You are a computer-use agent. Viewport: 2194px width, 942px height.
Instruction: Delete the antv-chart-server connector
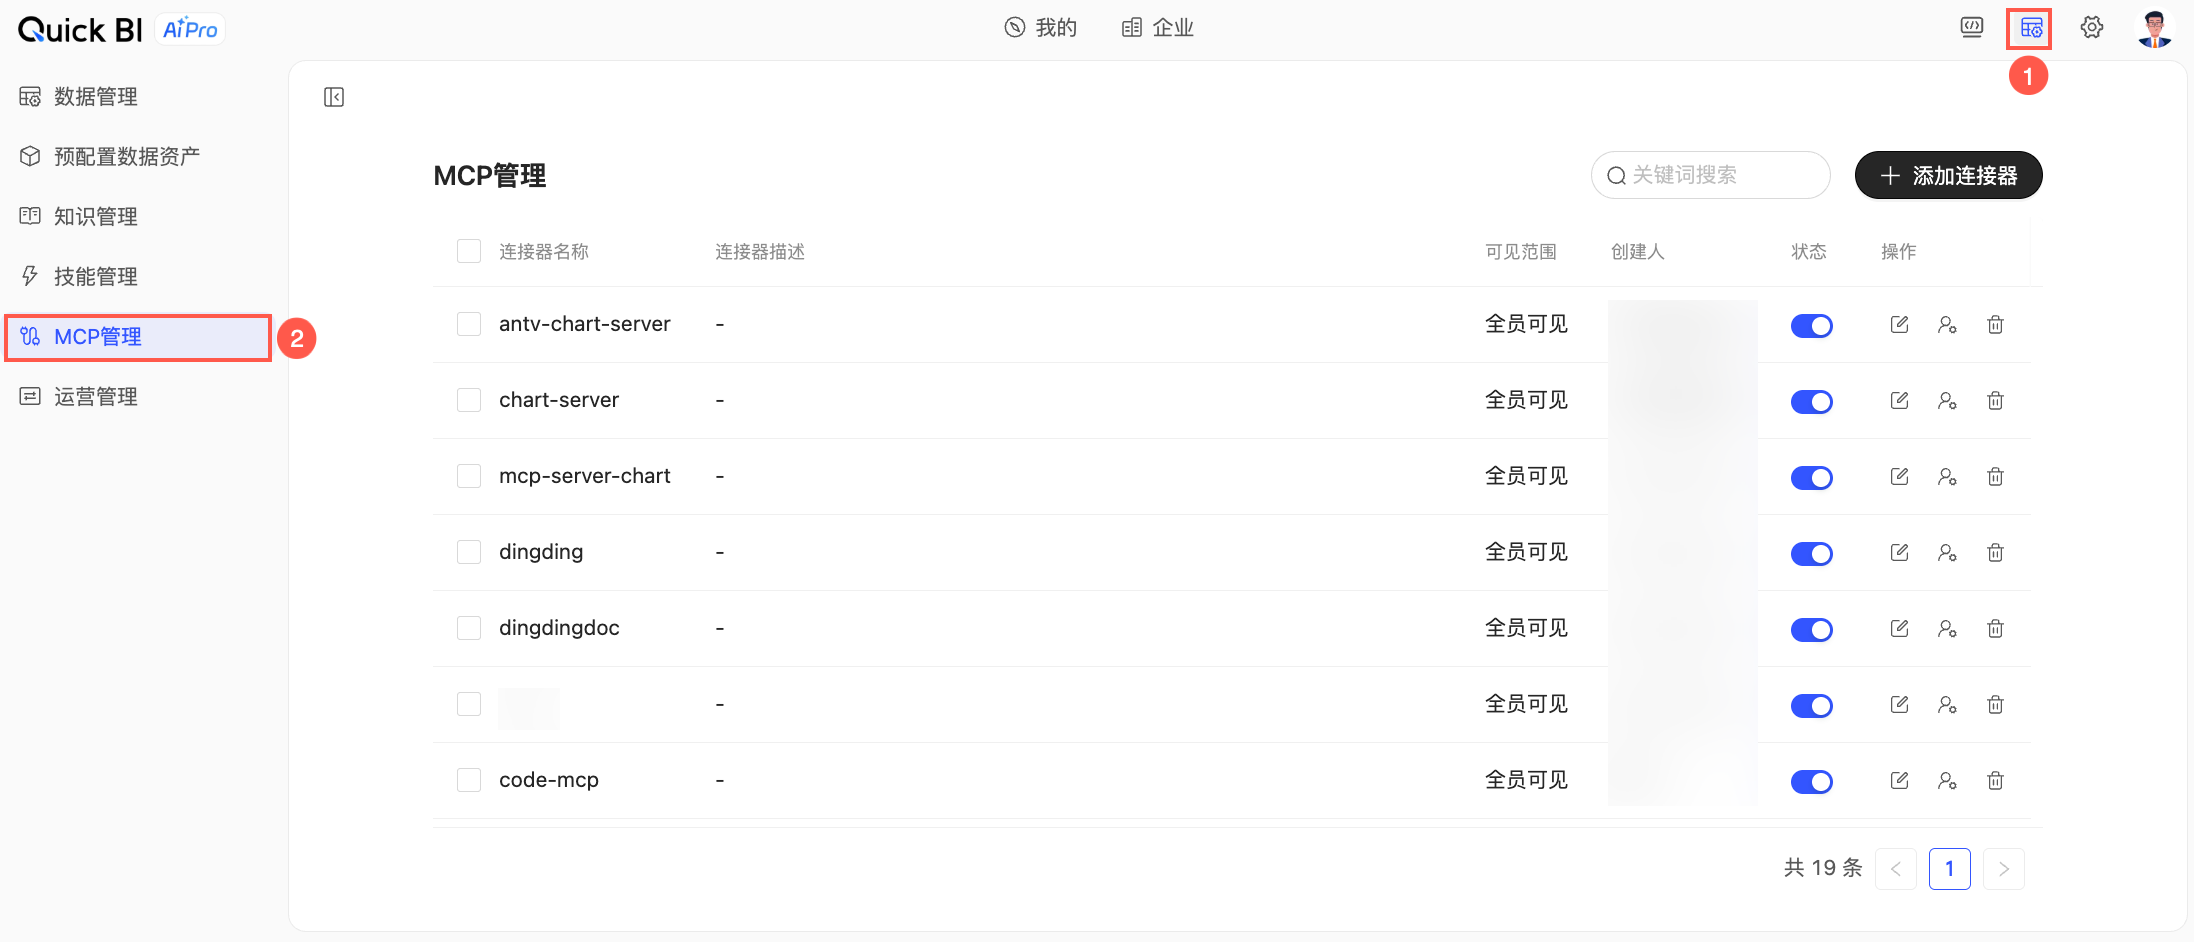1995,324
